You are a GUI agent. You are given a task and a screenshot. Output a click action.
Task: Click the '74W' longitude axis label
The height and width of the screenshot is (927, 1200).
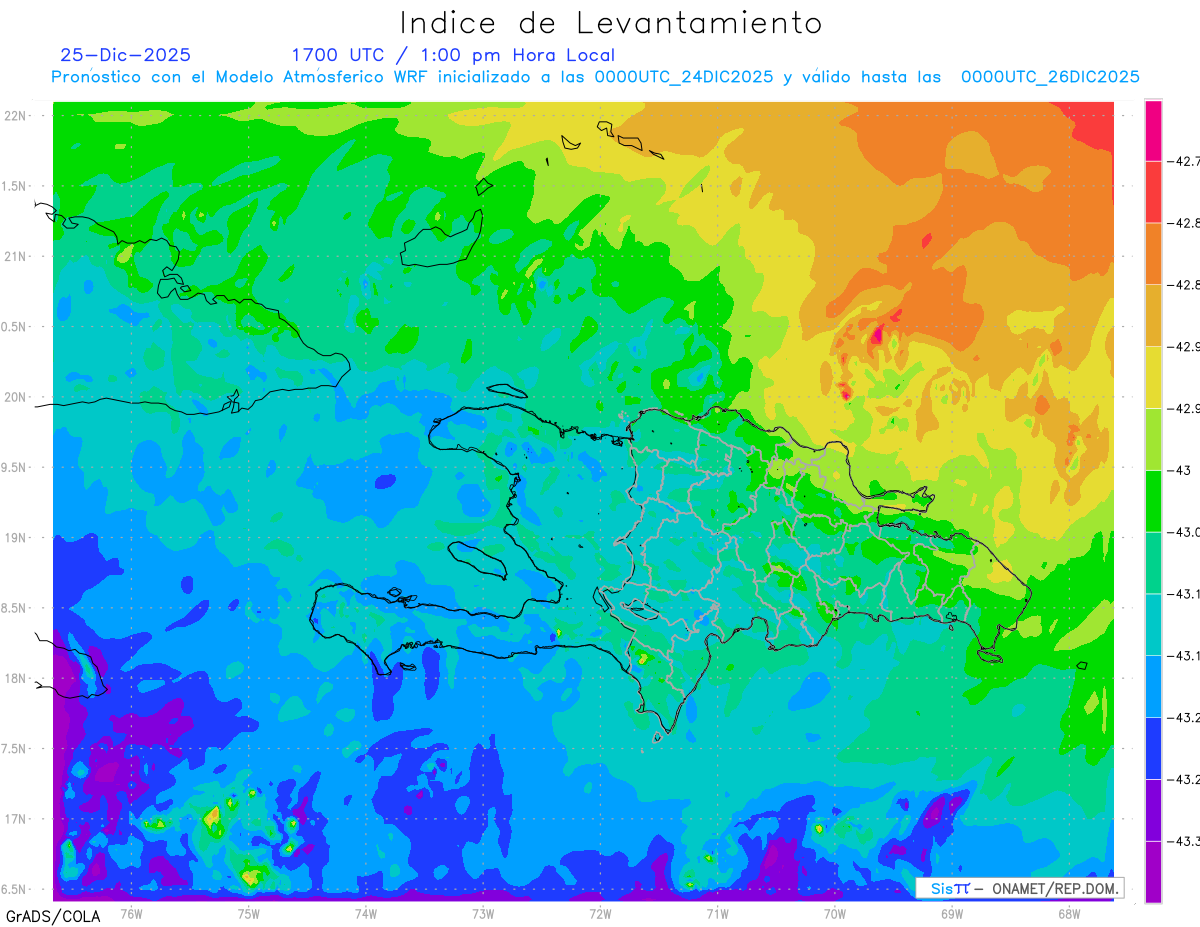(366, 913)
